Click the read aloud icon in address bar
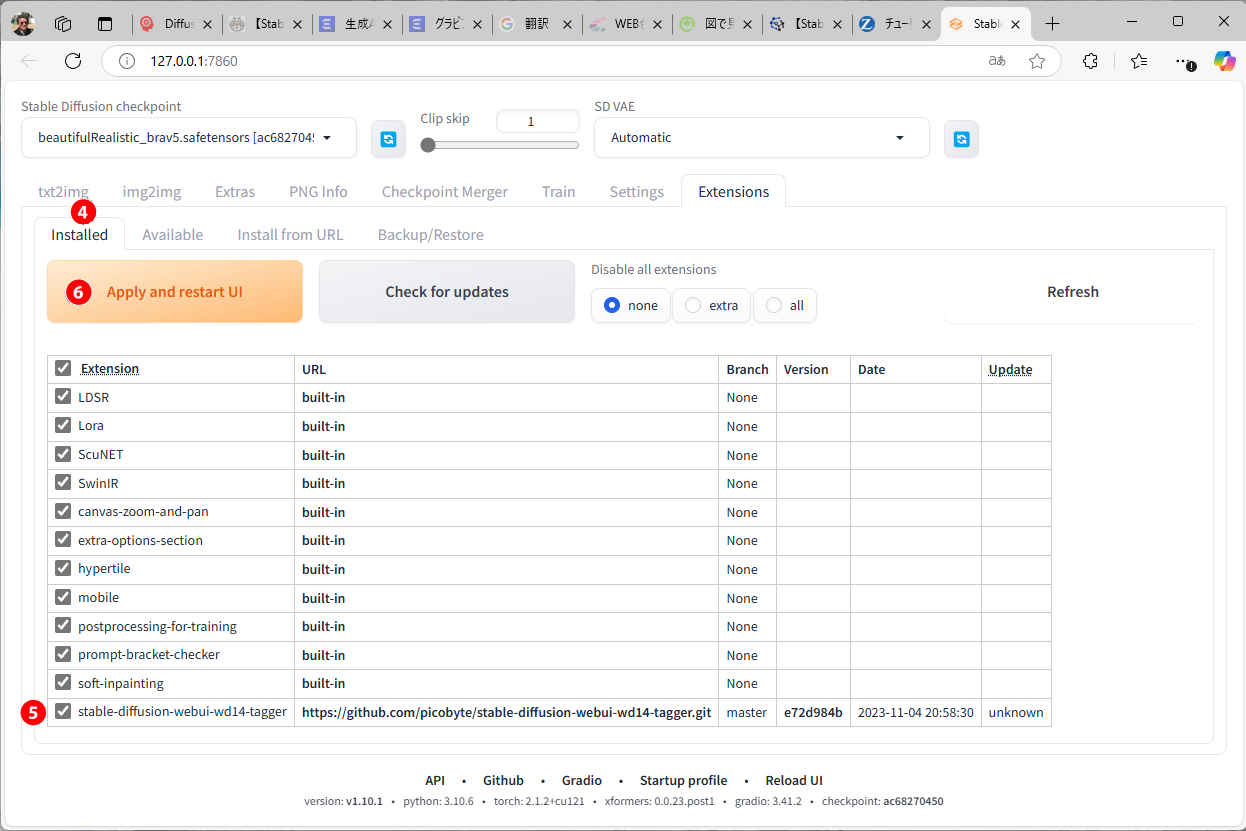Viewport: 1246px width, 831px height. 996,61
